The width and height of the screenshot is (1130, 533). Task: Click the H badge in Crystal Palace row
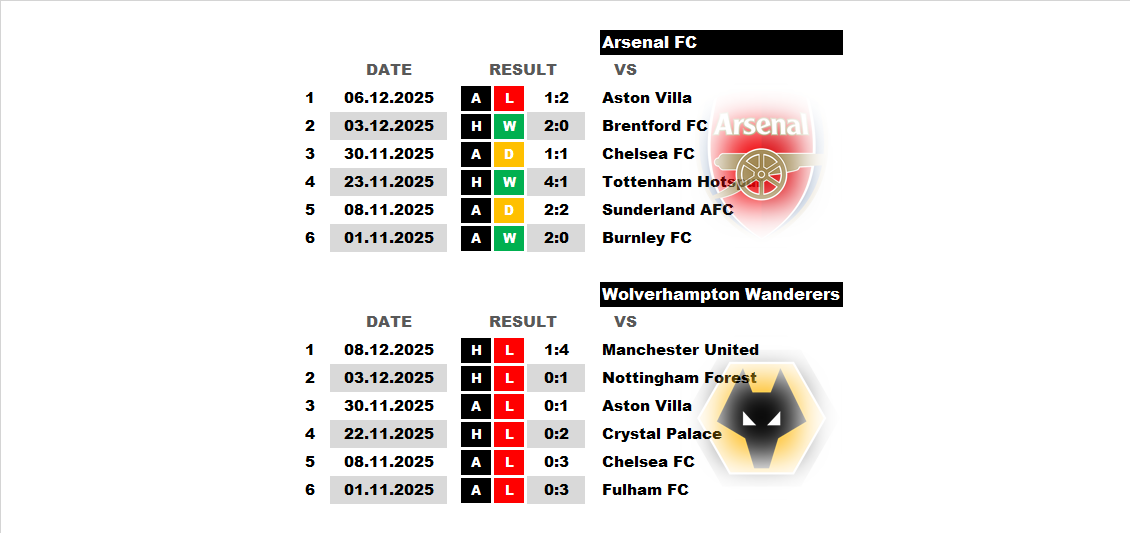tap(476, 434)
